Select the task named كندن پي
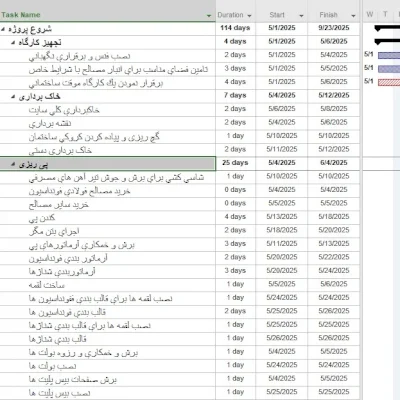 click(42, 218)
